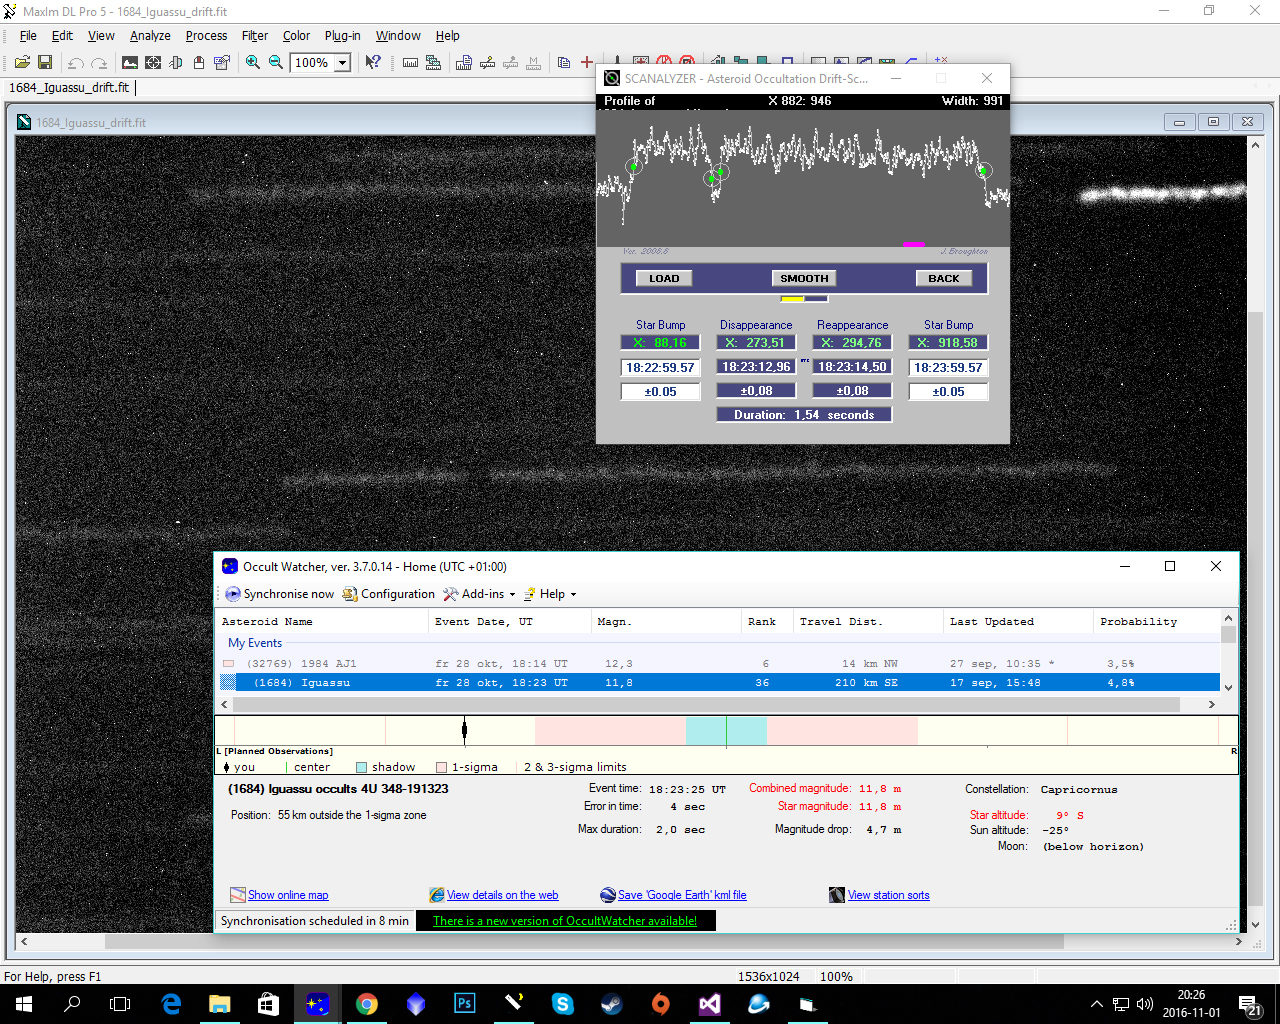Open the Filter menu
Viewport: 1280px width, 1024px height.
coord(255,36)
